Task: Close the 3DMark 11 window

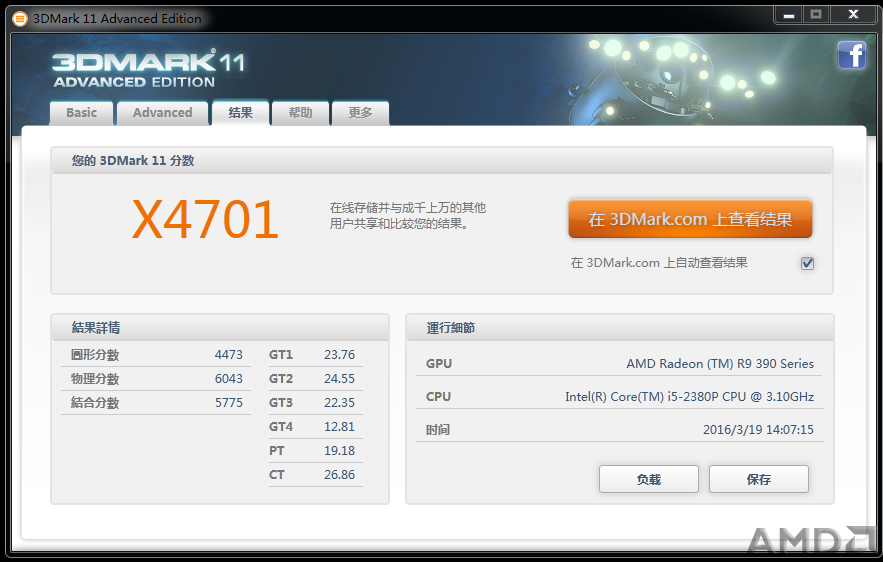Action: pyautogui.click(x=853, y=15)
